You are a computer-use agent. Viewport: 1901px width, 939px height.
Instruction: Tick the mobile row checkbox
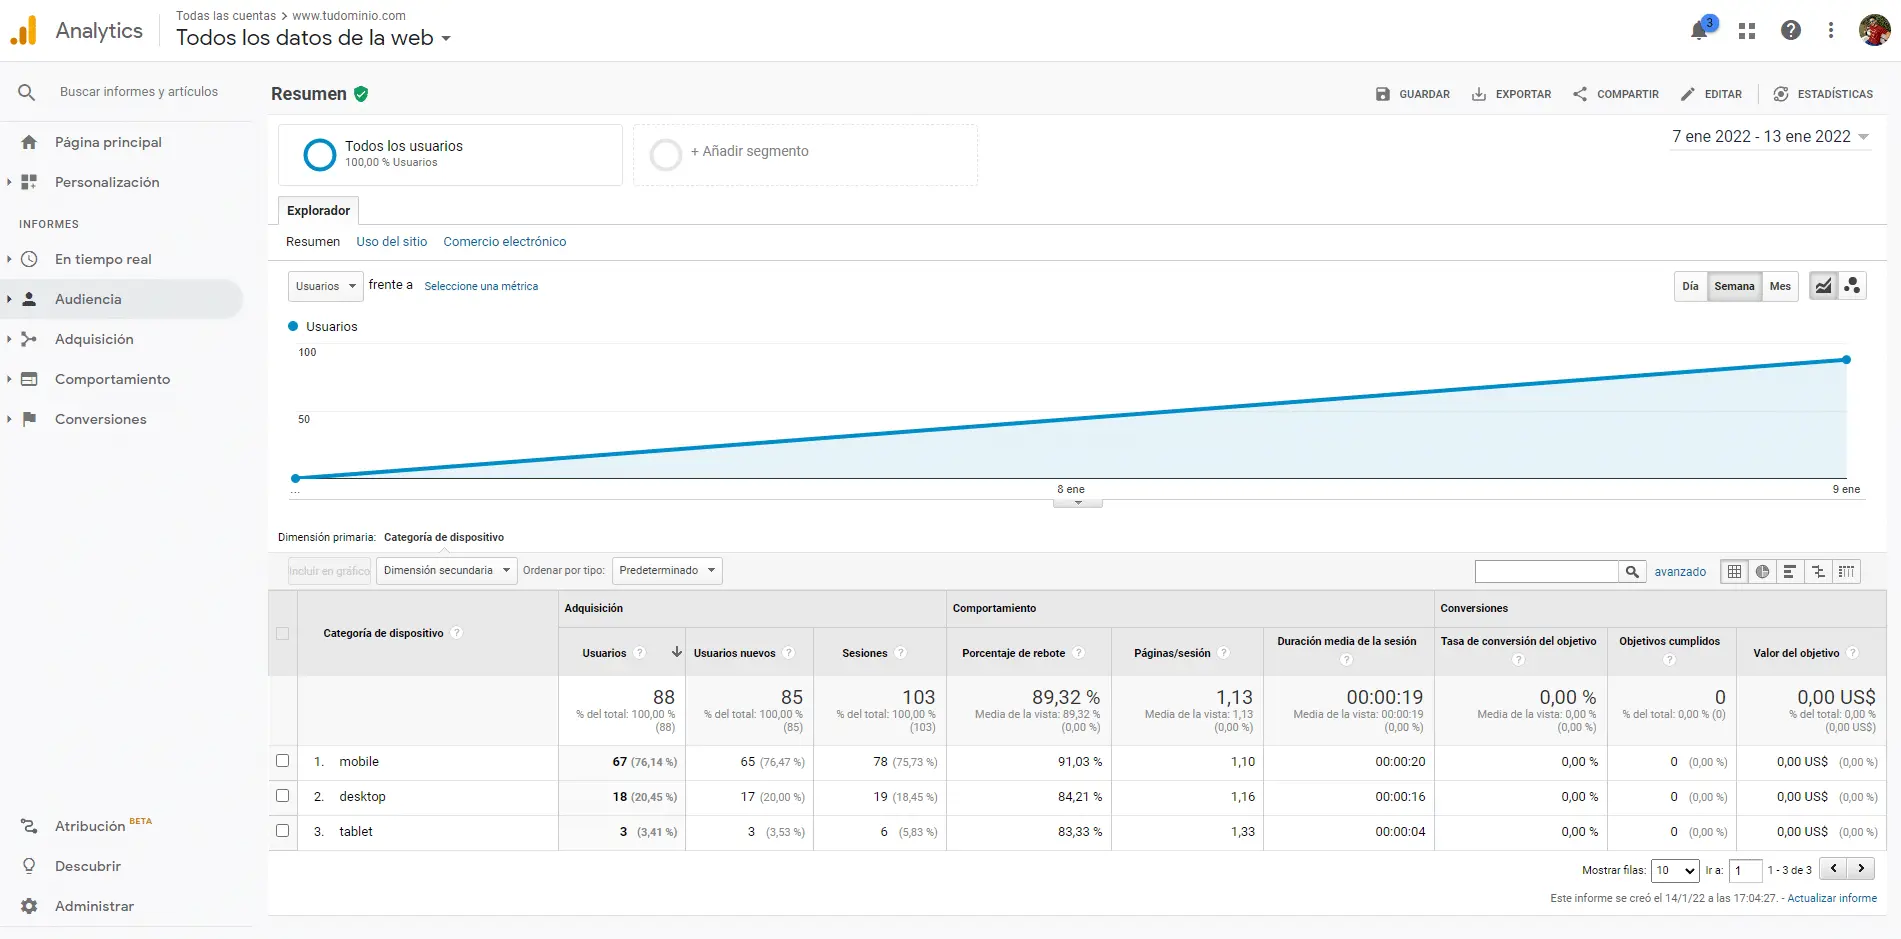click(x=282, y=761)
